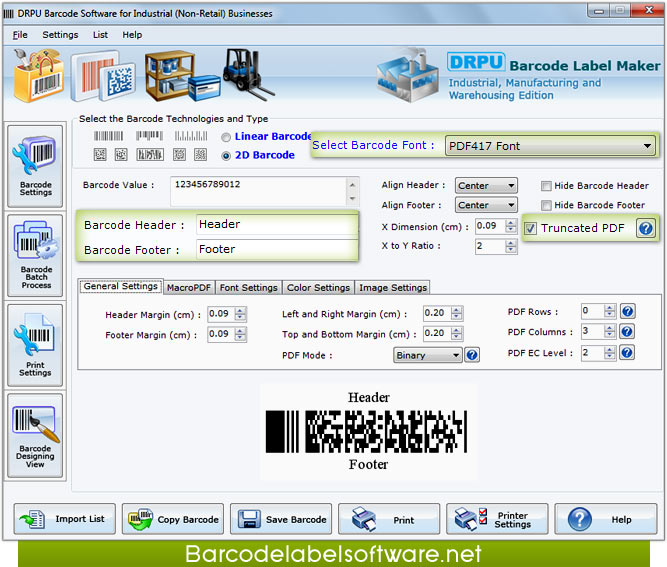
Task: Switch to the Image Settings tab
Action: pos(393,288)
